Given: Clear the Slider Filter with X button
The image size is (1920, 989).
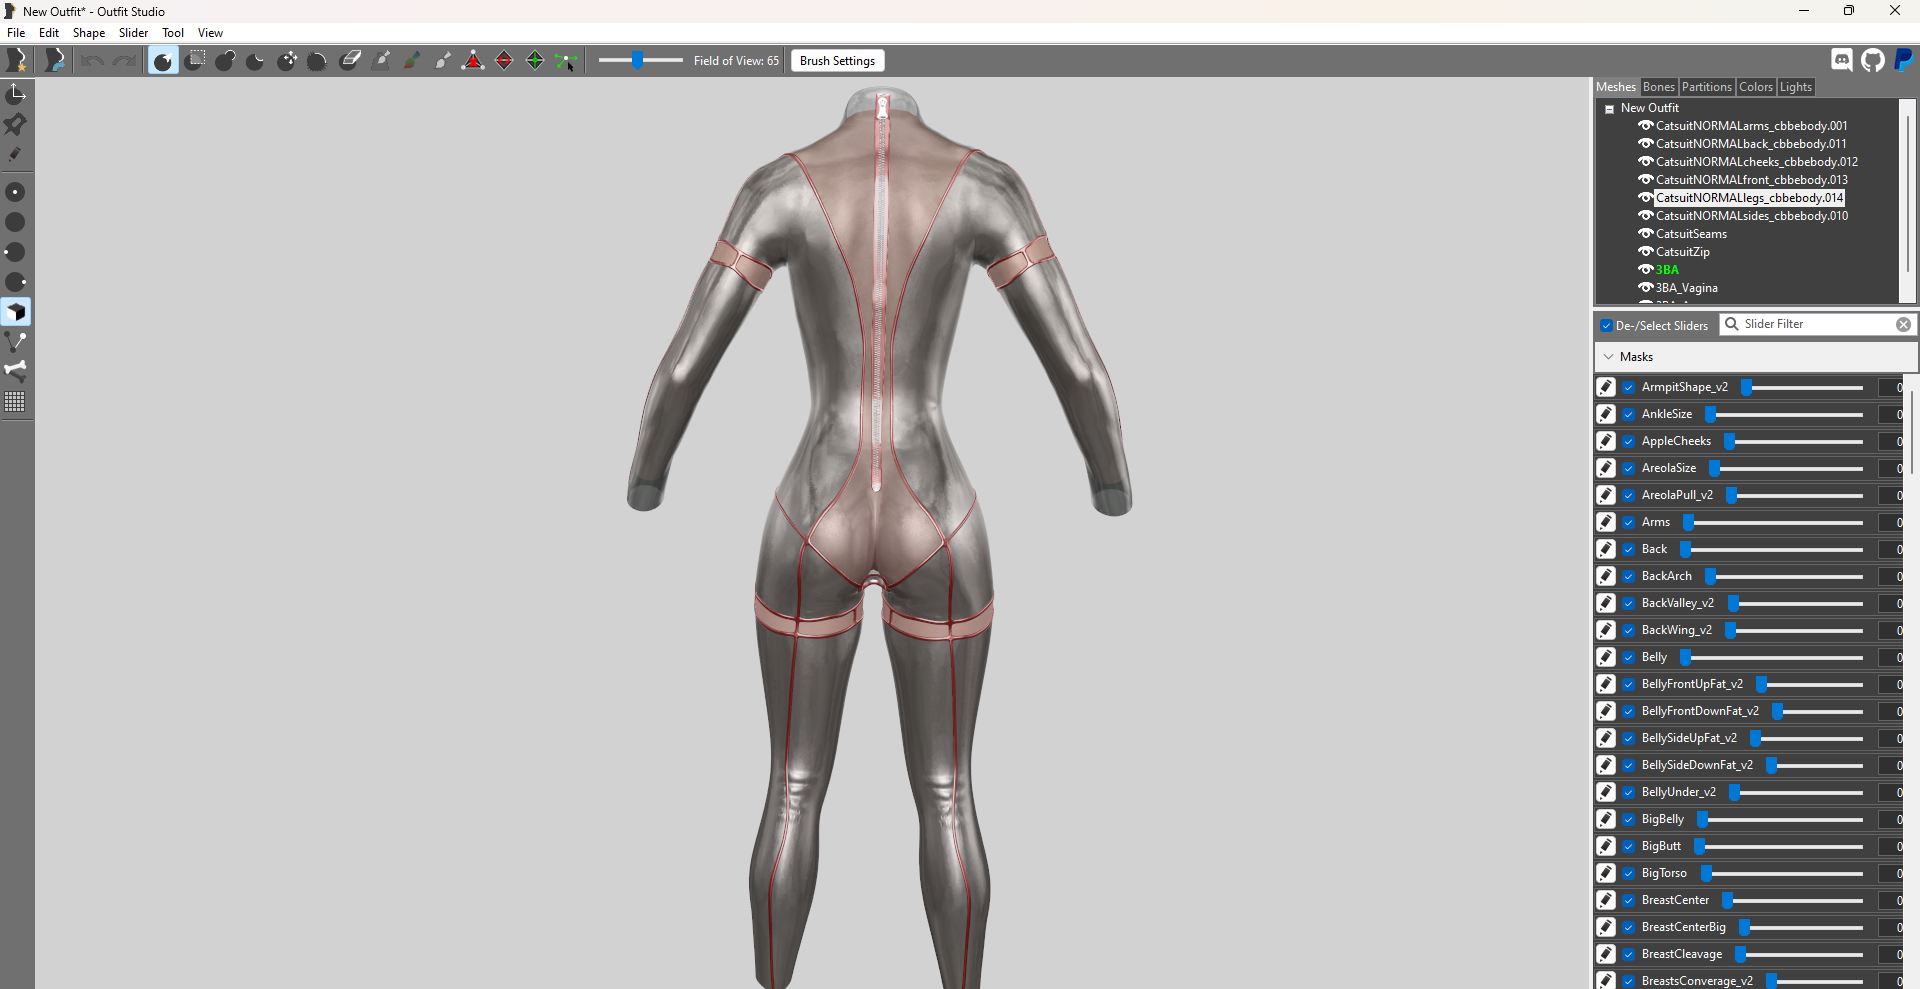Looking at the screenshot, I should click(x=1903, y=325).
